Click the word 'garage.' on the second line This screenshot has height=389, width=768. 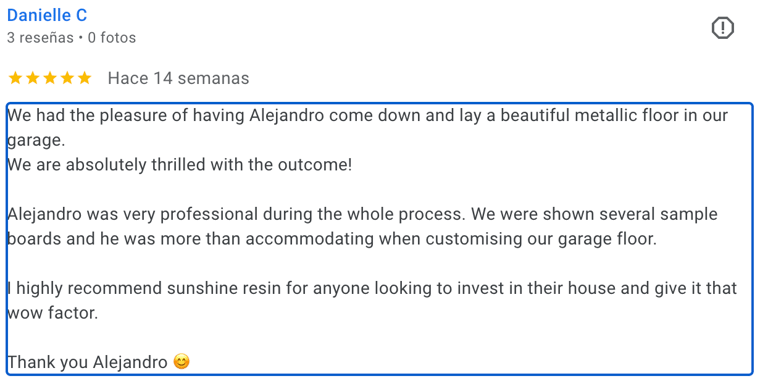point(36,141)
